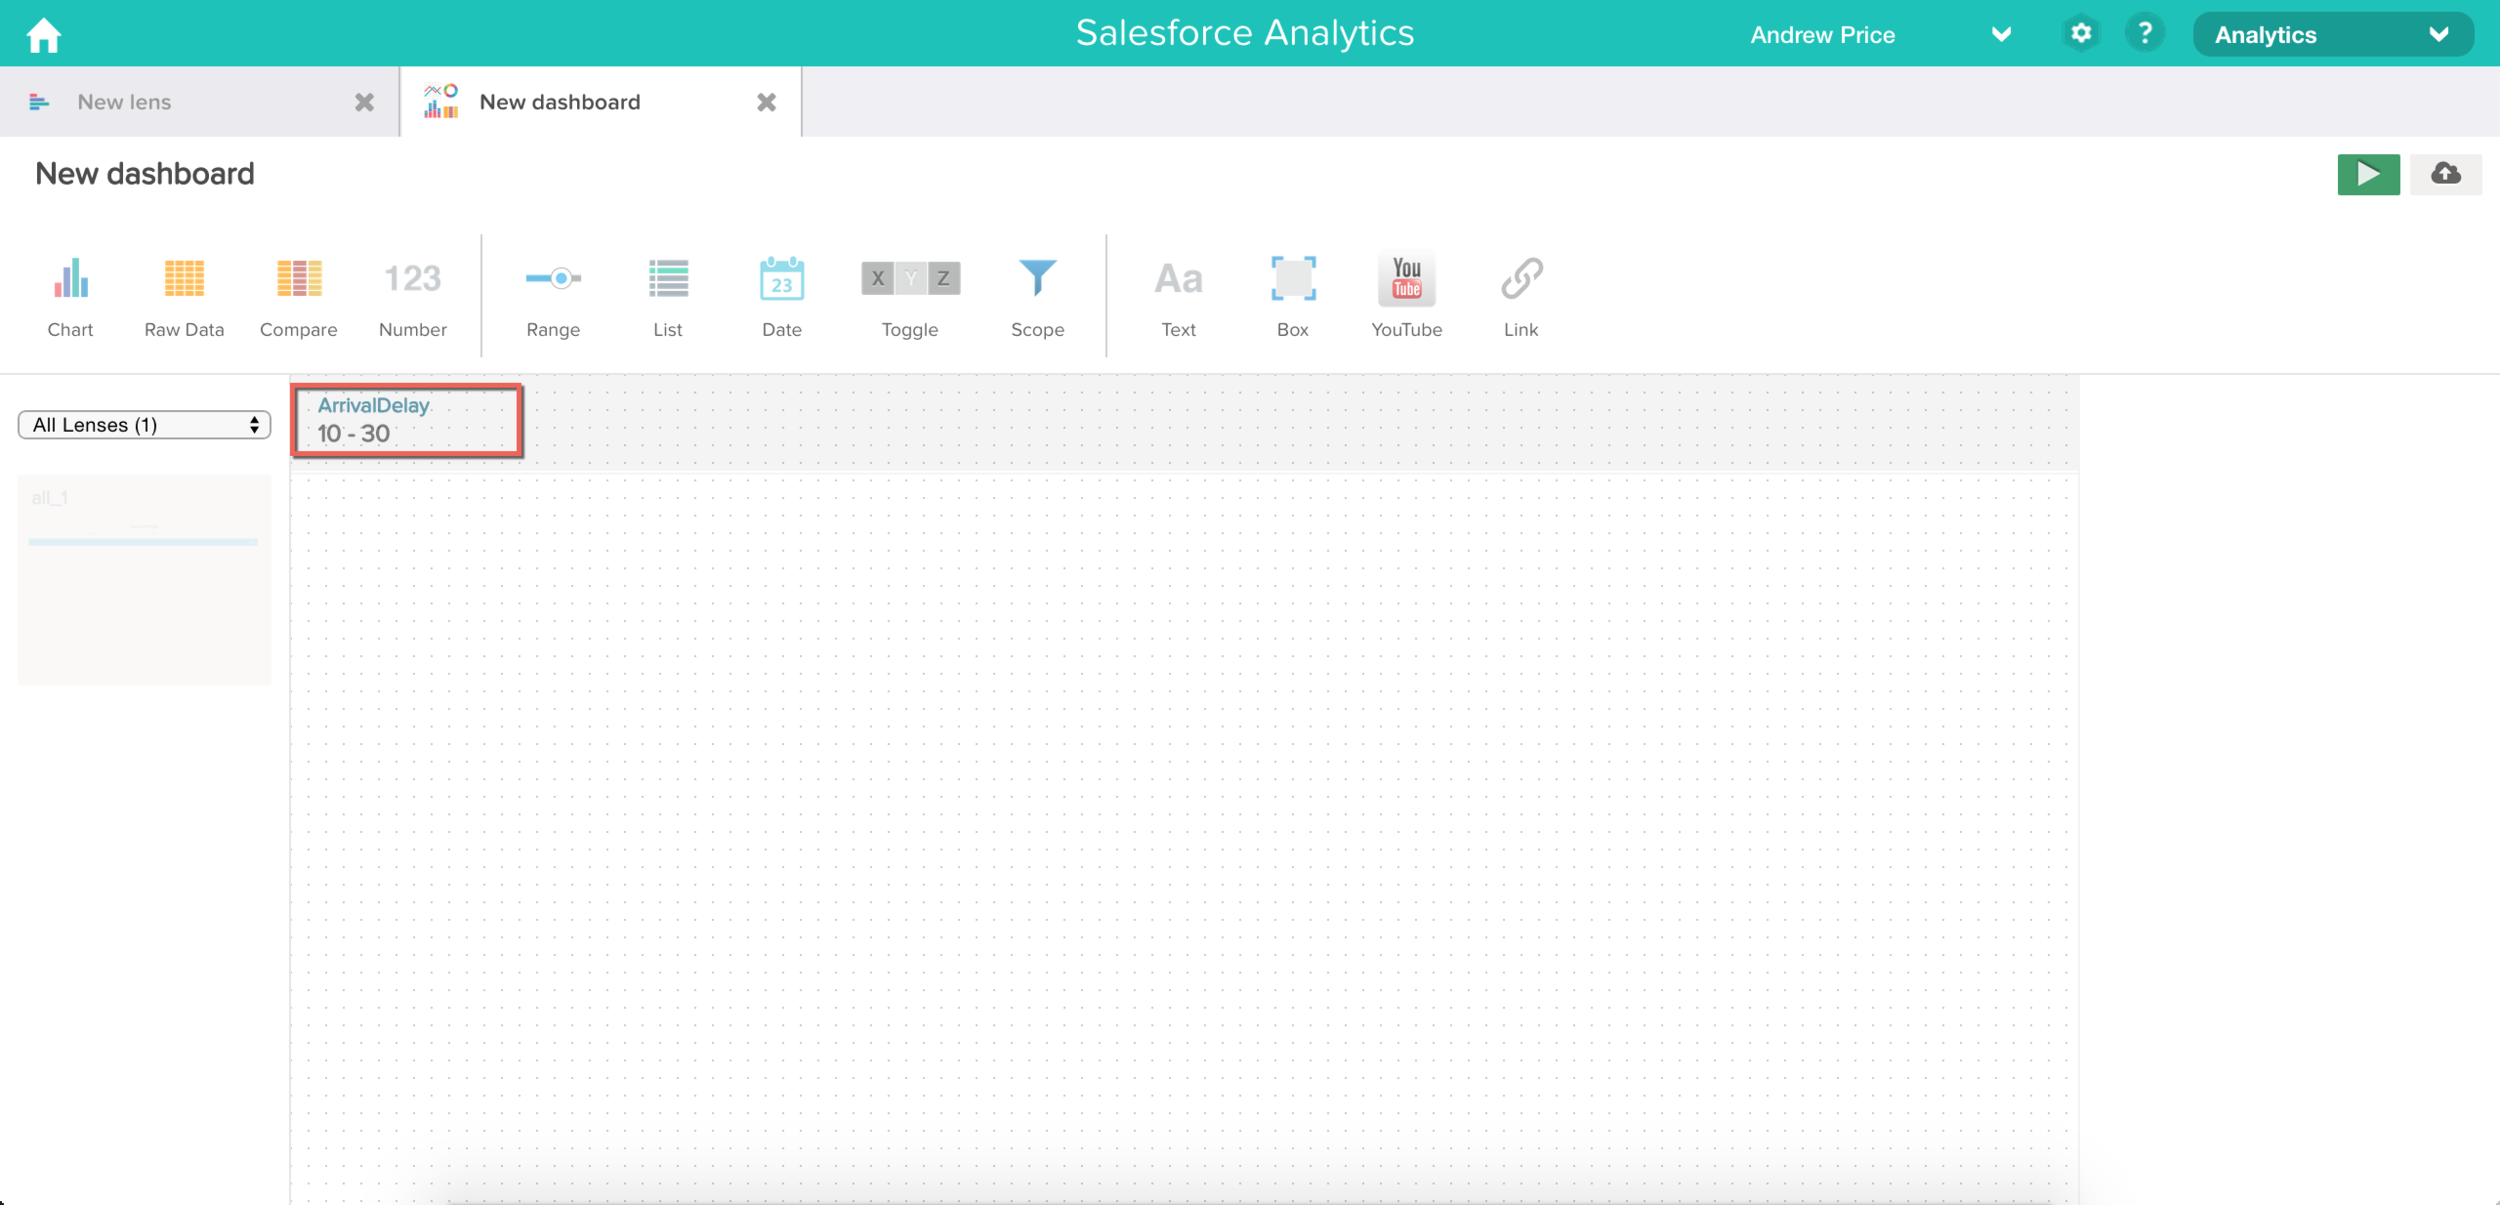Click the New dashboard title

coord(145,174)
